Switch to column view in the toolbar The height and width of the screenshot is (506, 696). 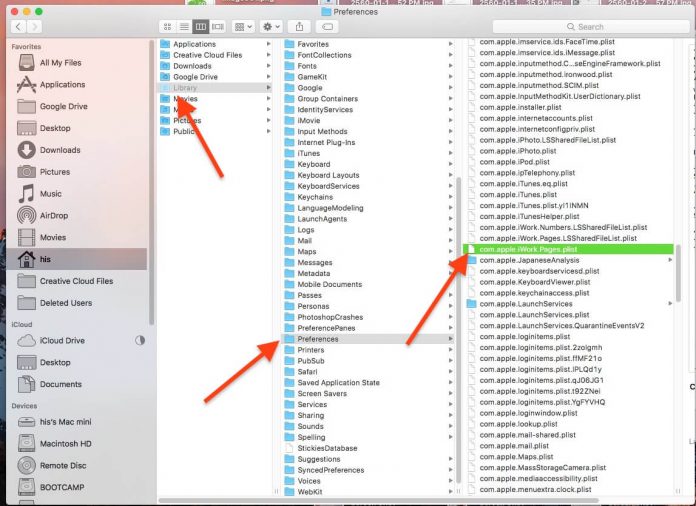201,27
